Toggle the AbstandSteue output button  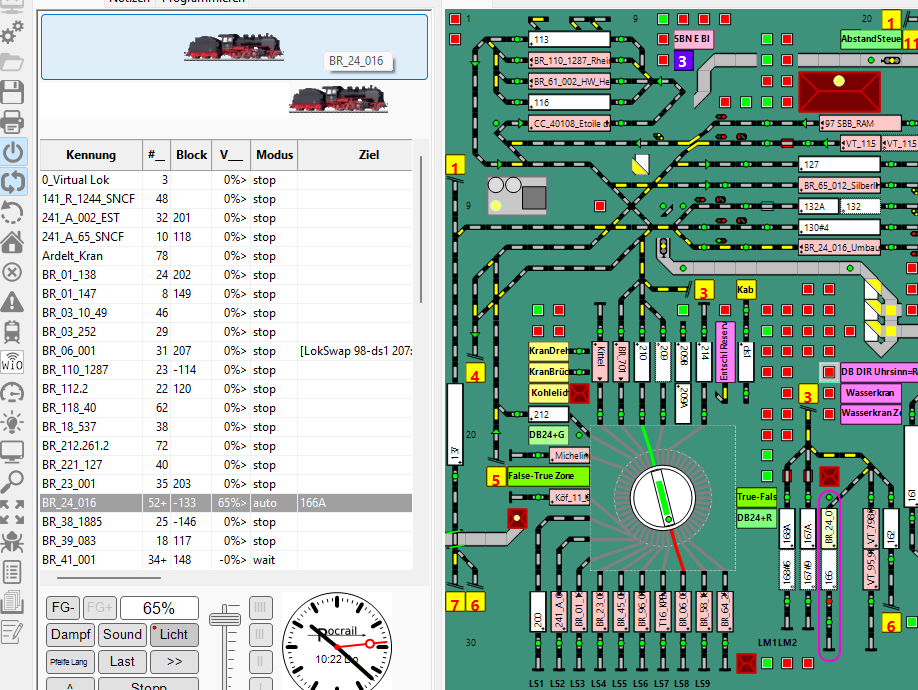click(x=871, y=39)
